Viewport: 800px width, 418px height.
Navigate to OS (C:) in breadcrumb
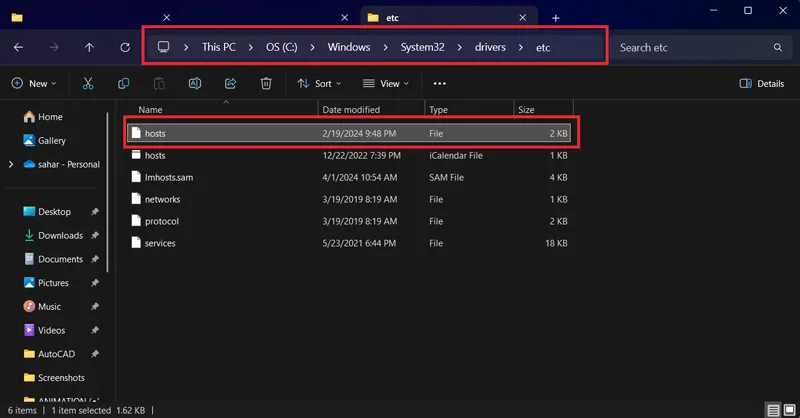click(281, 47)
